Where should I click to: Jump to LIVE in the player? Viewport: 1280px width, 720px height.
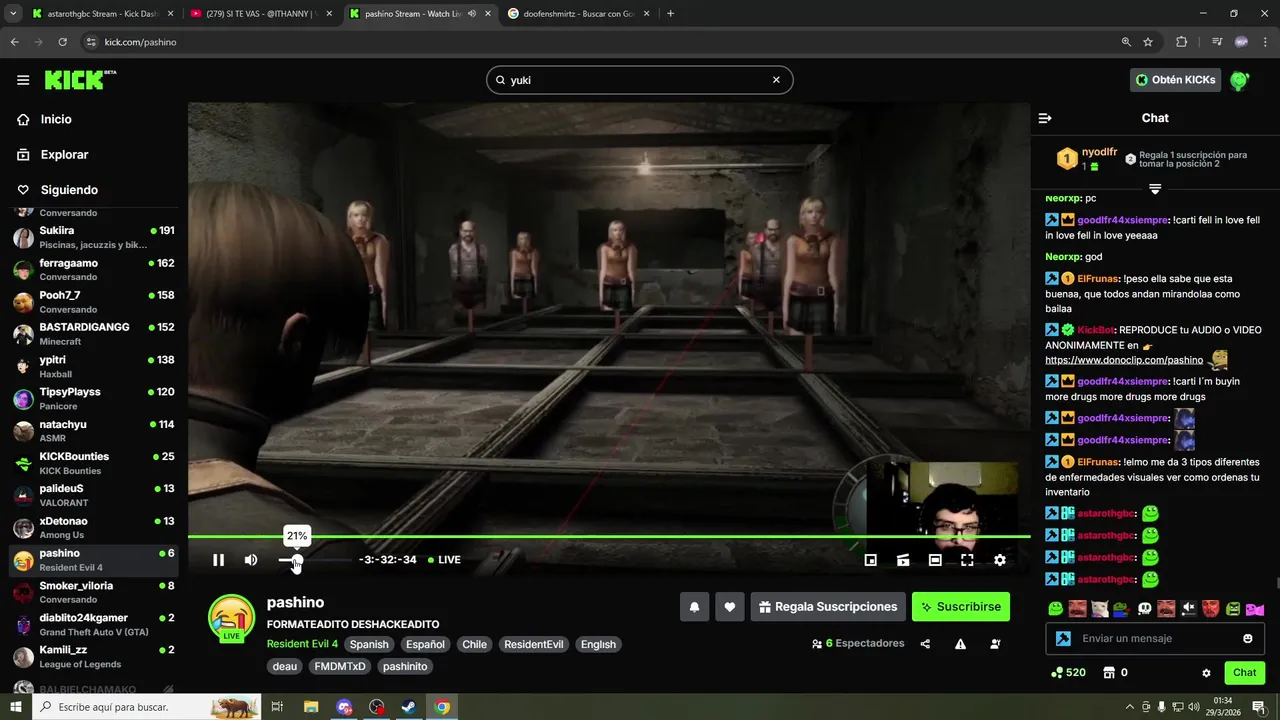pos(444,560)
